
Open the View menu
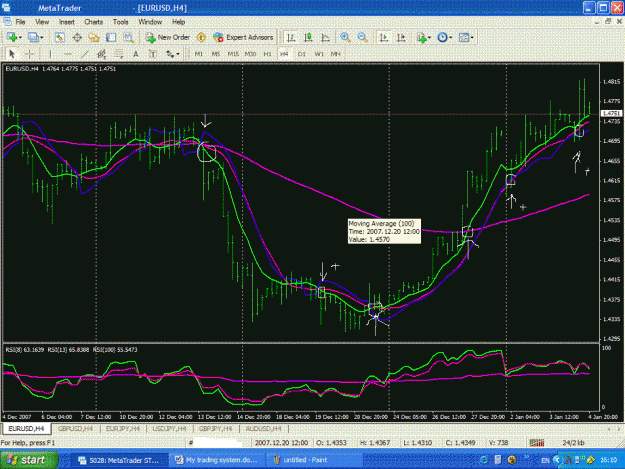pyautogui.click(x=42, y=22)
